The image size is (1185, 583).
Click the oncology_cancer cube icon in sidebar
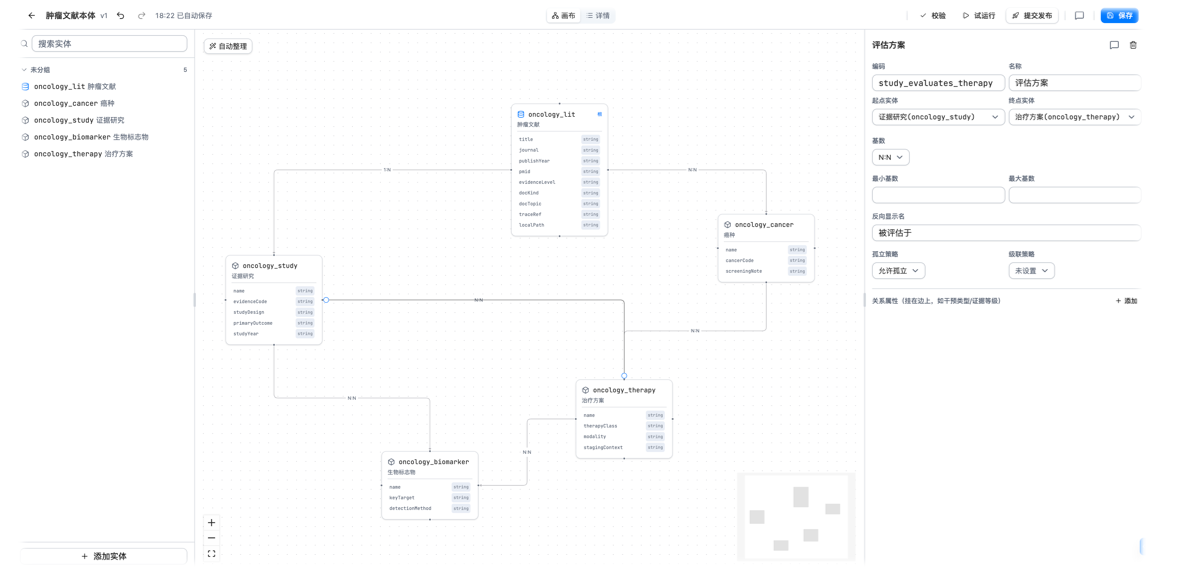pyautogui.click(x=26, y=104)
